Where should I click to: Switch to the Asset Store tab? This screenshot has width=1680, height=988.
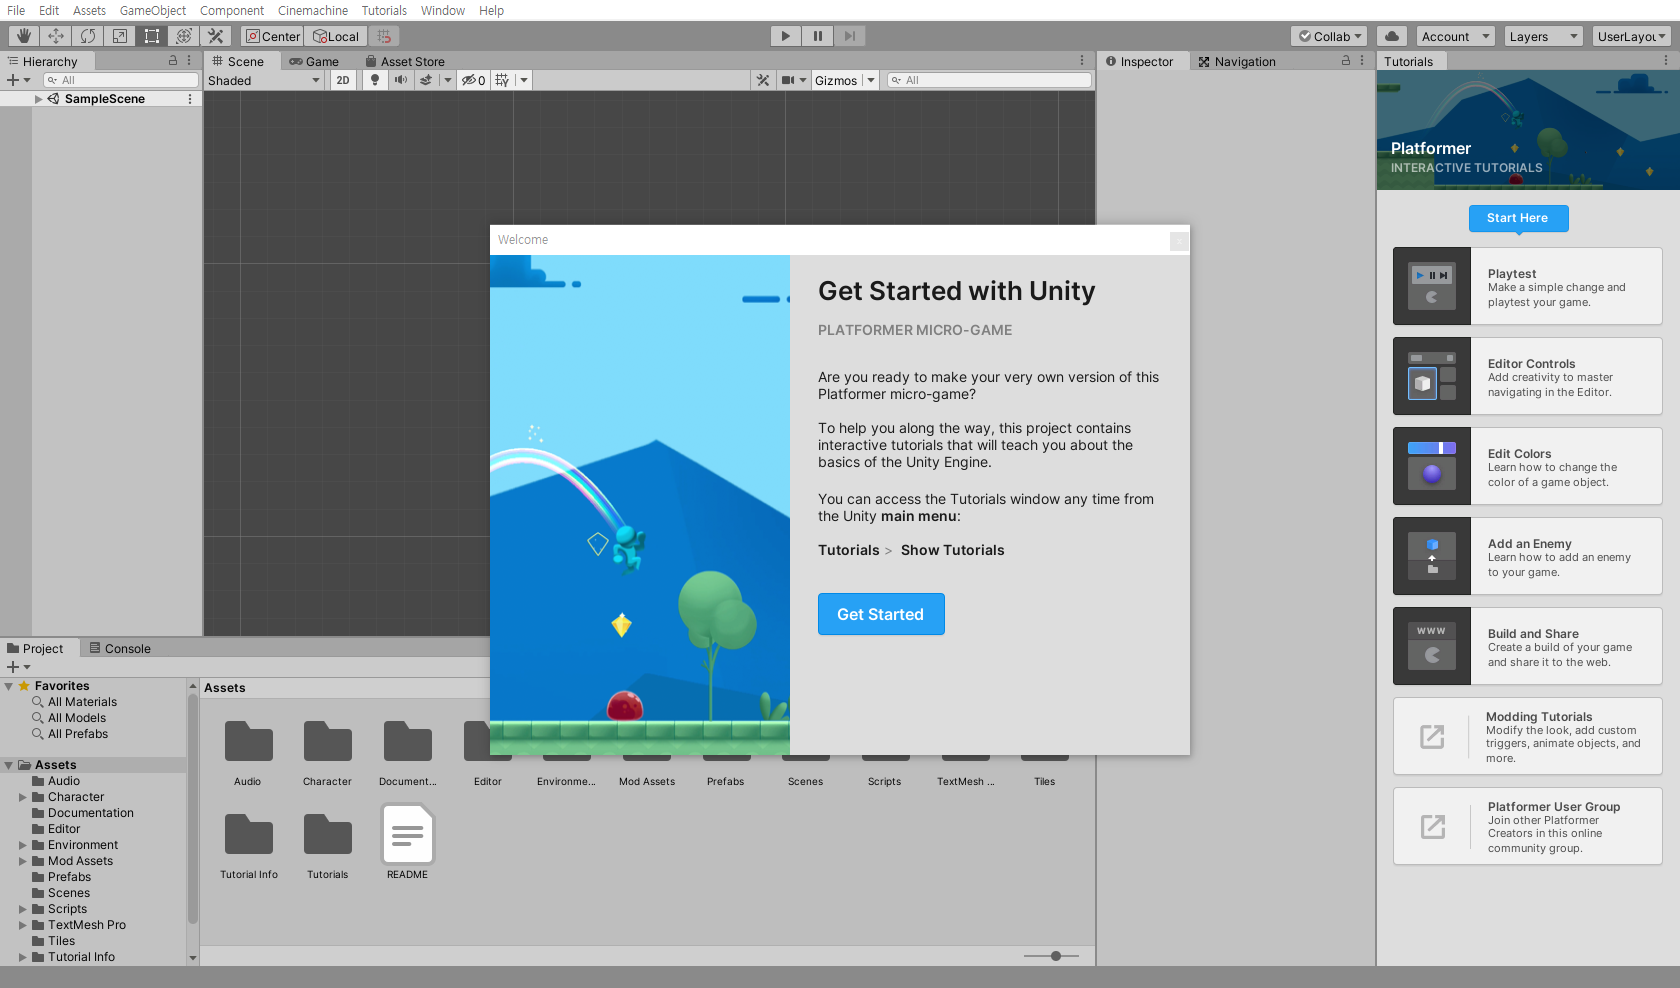coord(405,61)
